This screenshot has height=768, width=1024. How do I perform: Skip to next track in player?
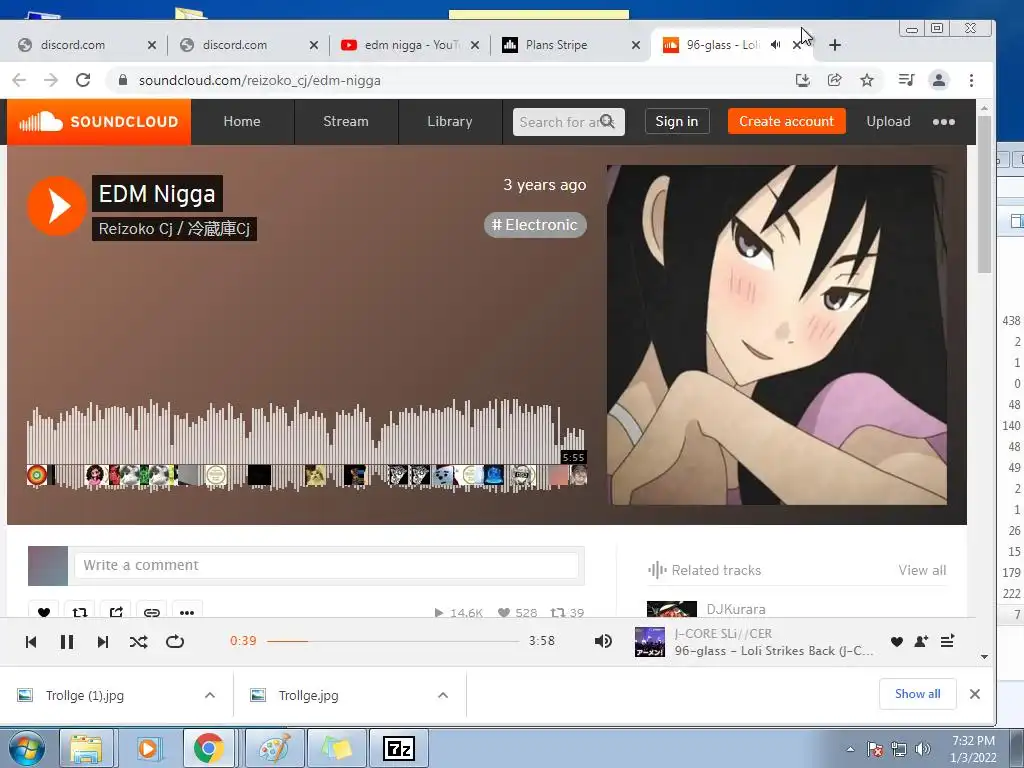coord(103,642)
